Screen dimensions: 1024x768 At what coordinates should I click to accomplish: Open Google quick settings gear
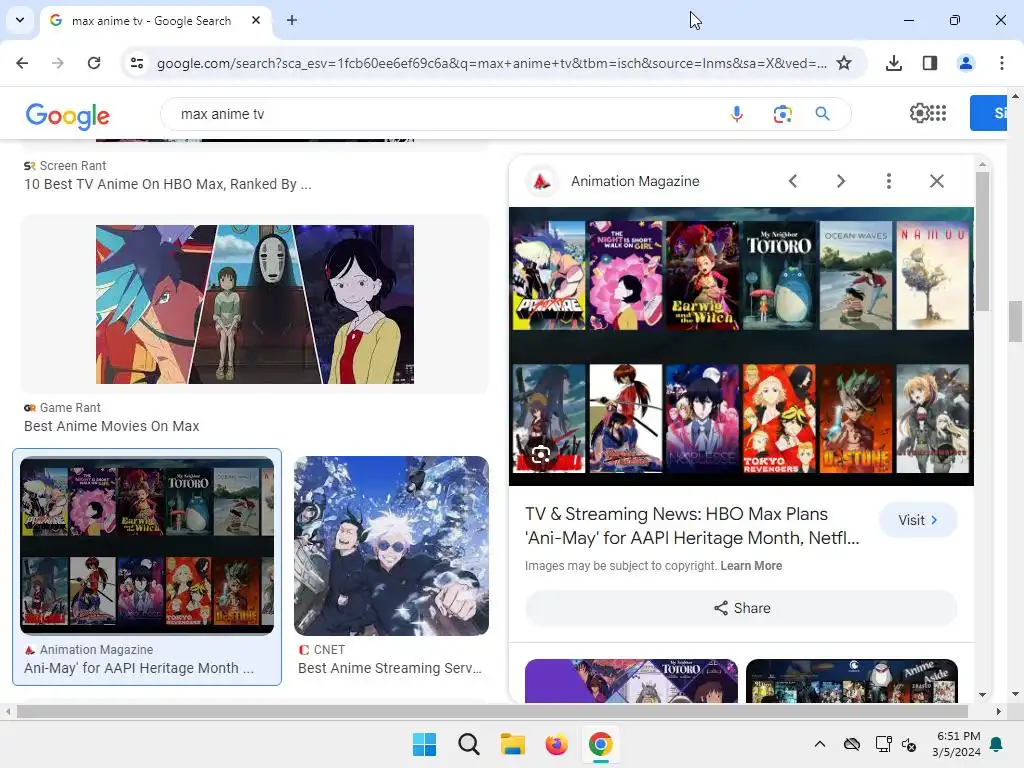tap(919, 113)
